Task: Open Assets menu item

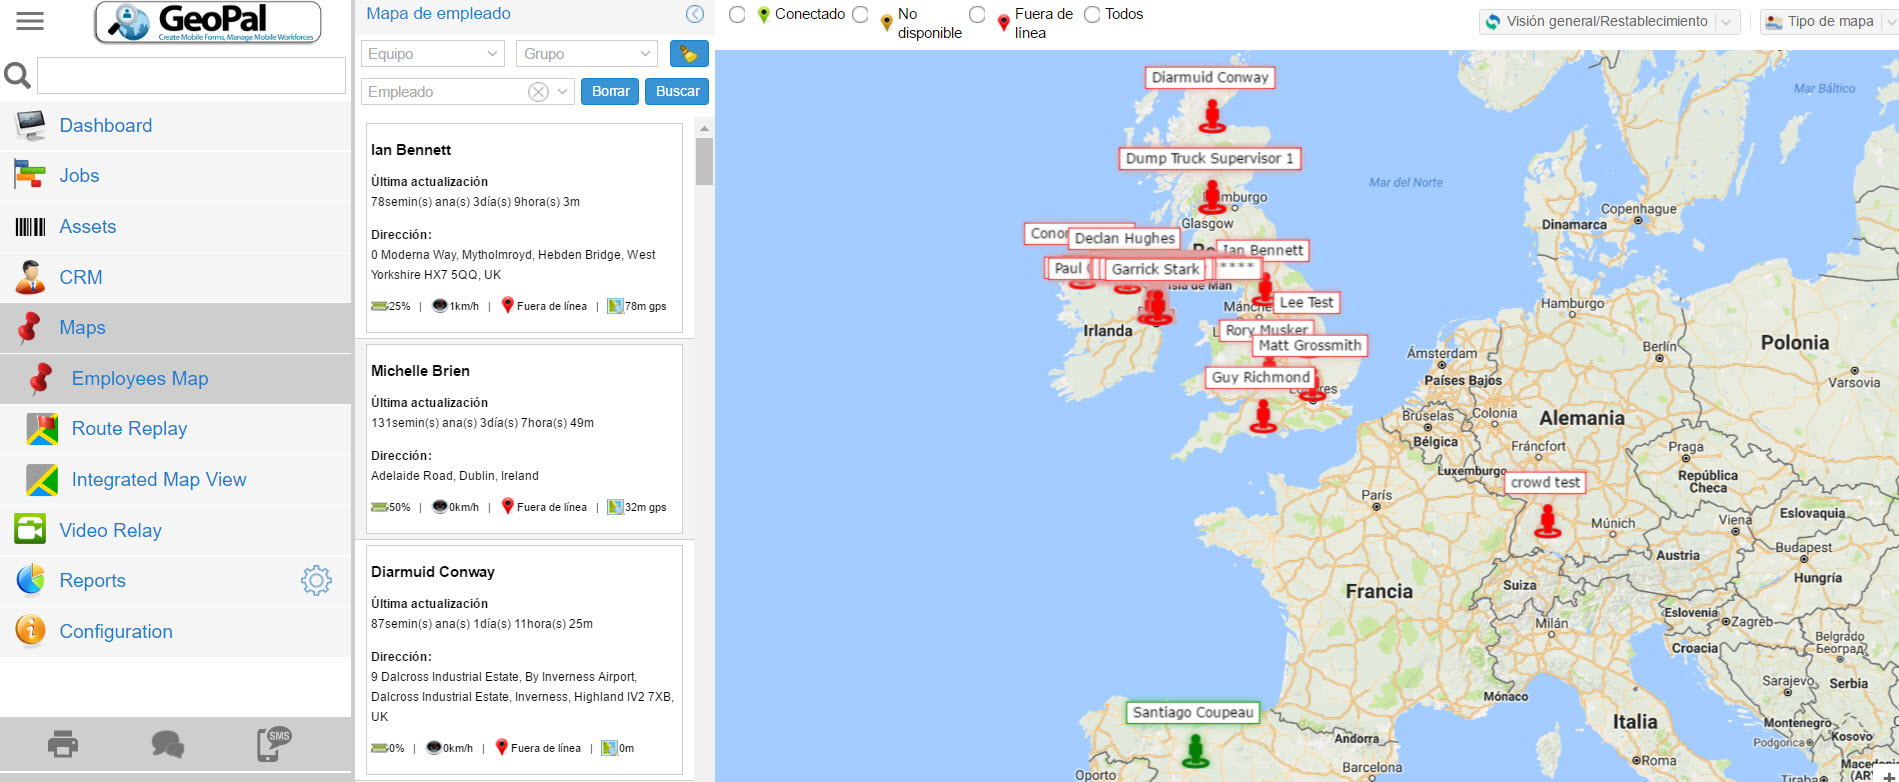Action: coord(176,227)
